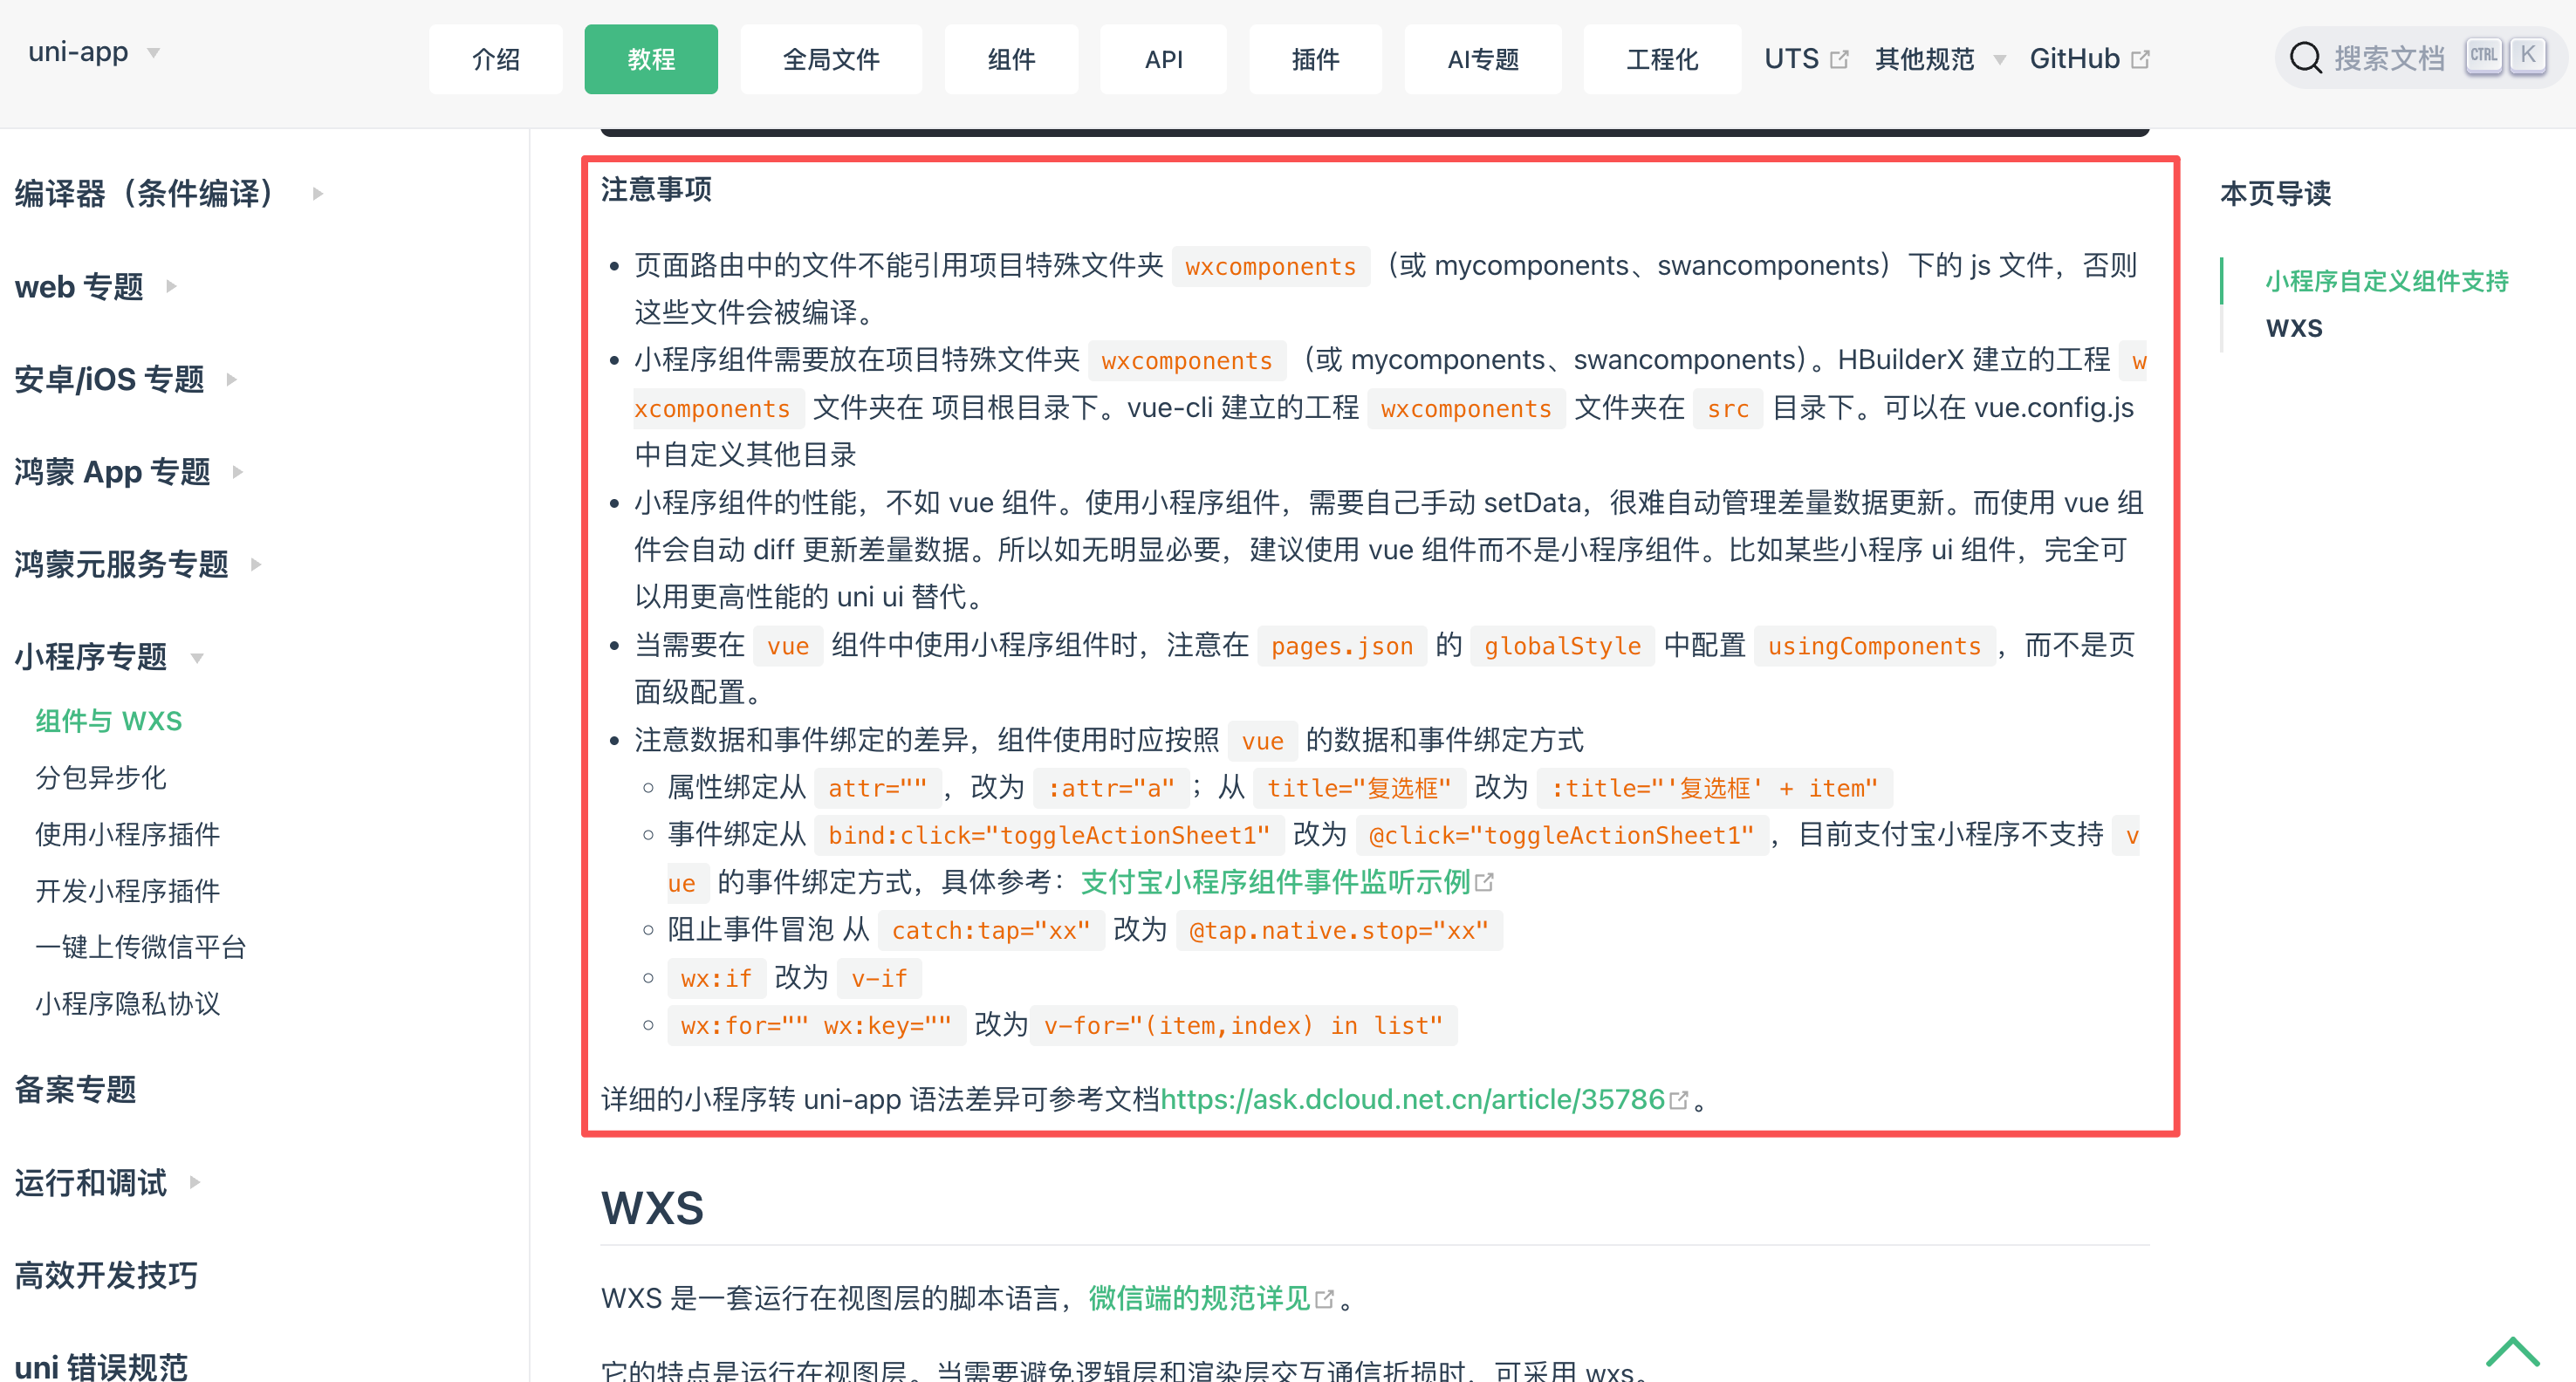Switch to the 全局文件 tab
The width and height of the screenshot is (2576, 1382).
pyautogui.click(x=830, y=60)
